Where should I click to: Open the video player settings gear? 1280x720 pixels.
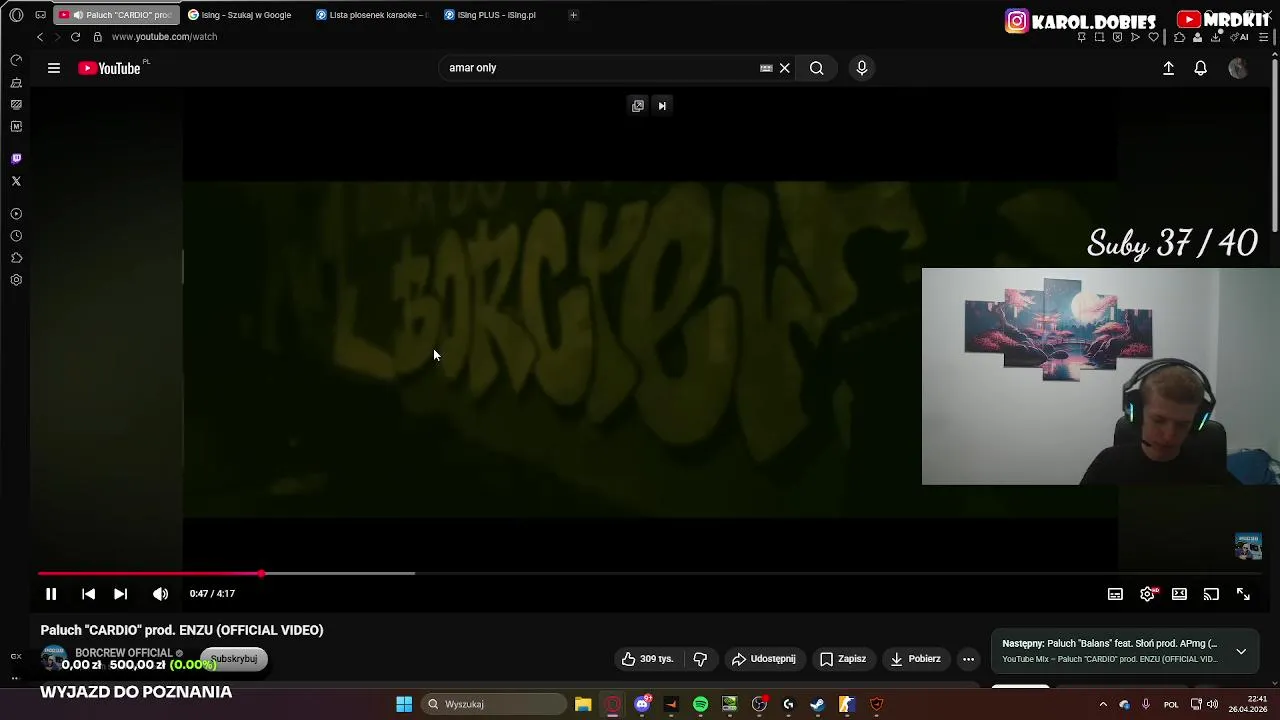pyautogui.click(x=1147, y=594)
